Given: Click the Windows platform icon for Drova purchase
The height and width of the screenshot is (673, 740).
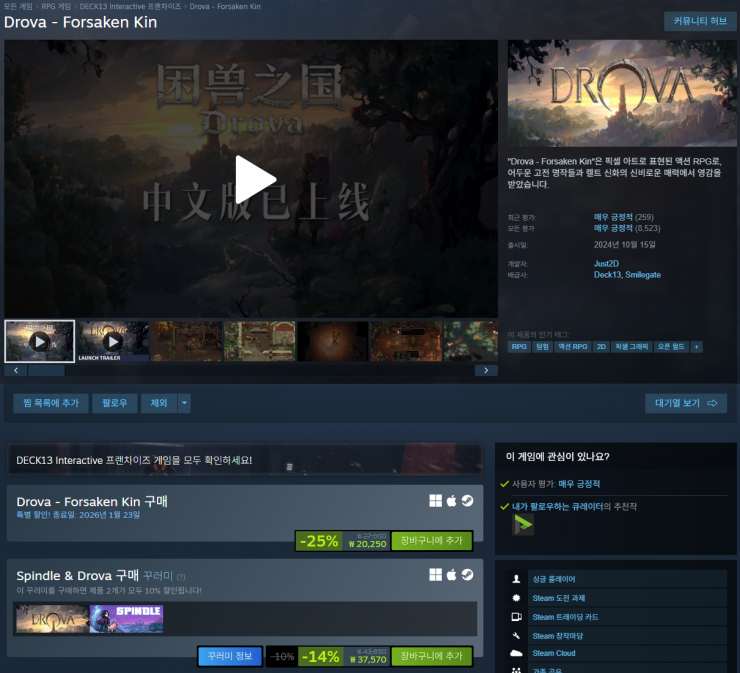Looking at the screenshot, I should click(x=435, y=501).
